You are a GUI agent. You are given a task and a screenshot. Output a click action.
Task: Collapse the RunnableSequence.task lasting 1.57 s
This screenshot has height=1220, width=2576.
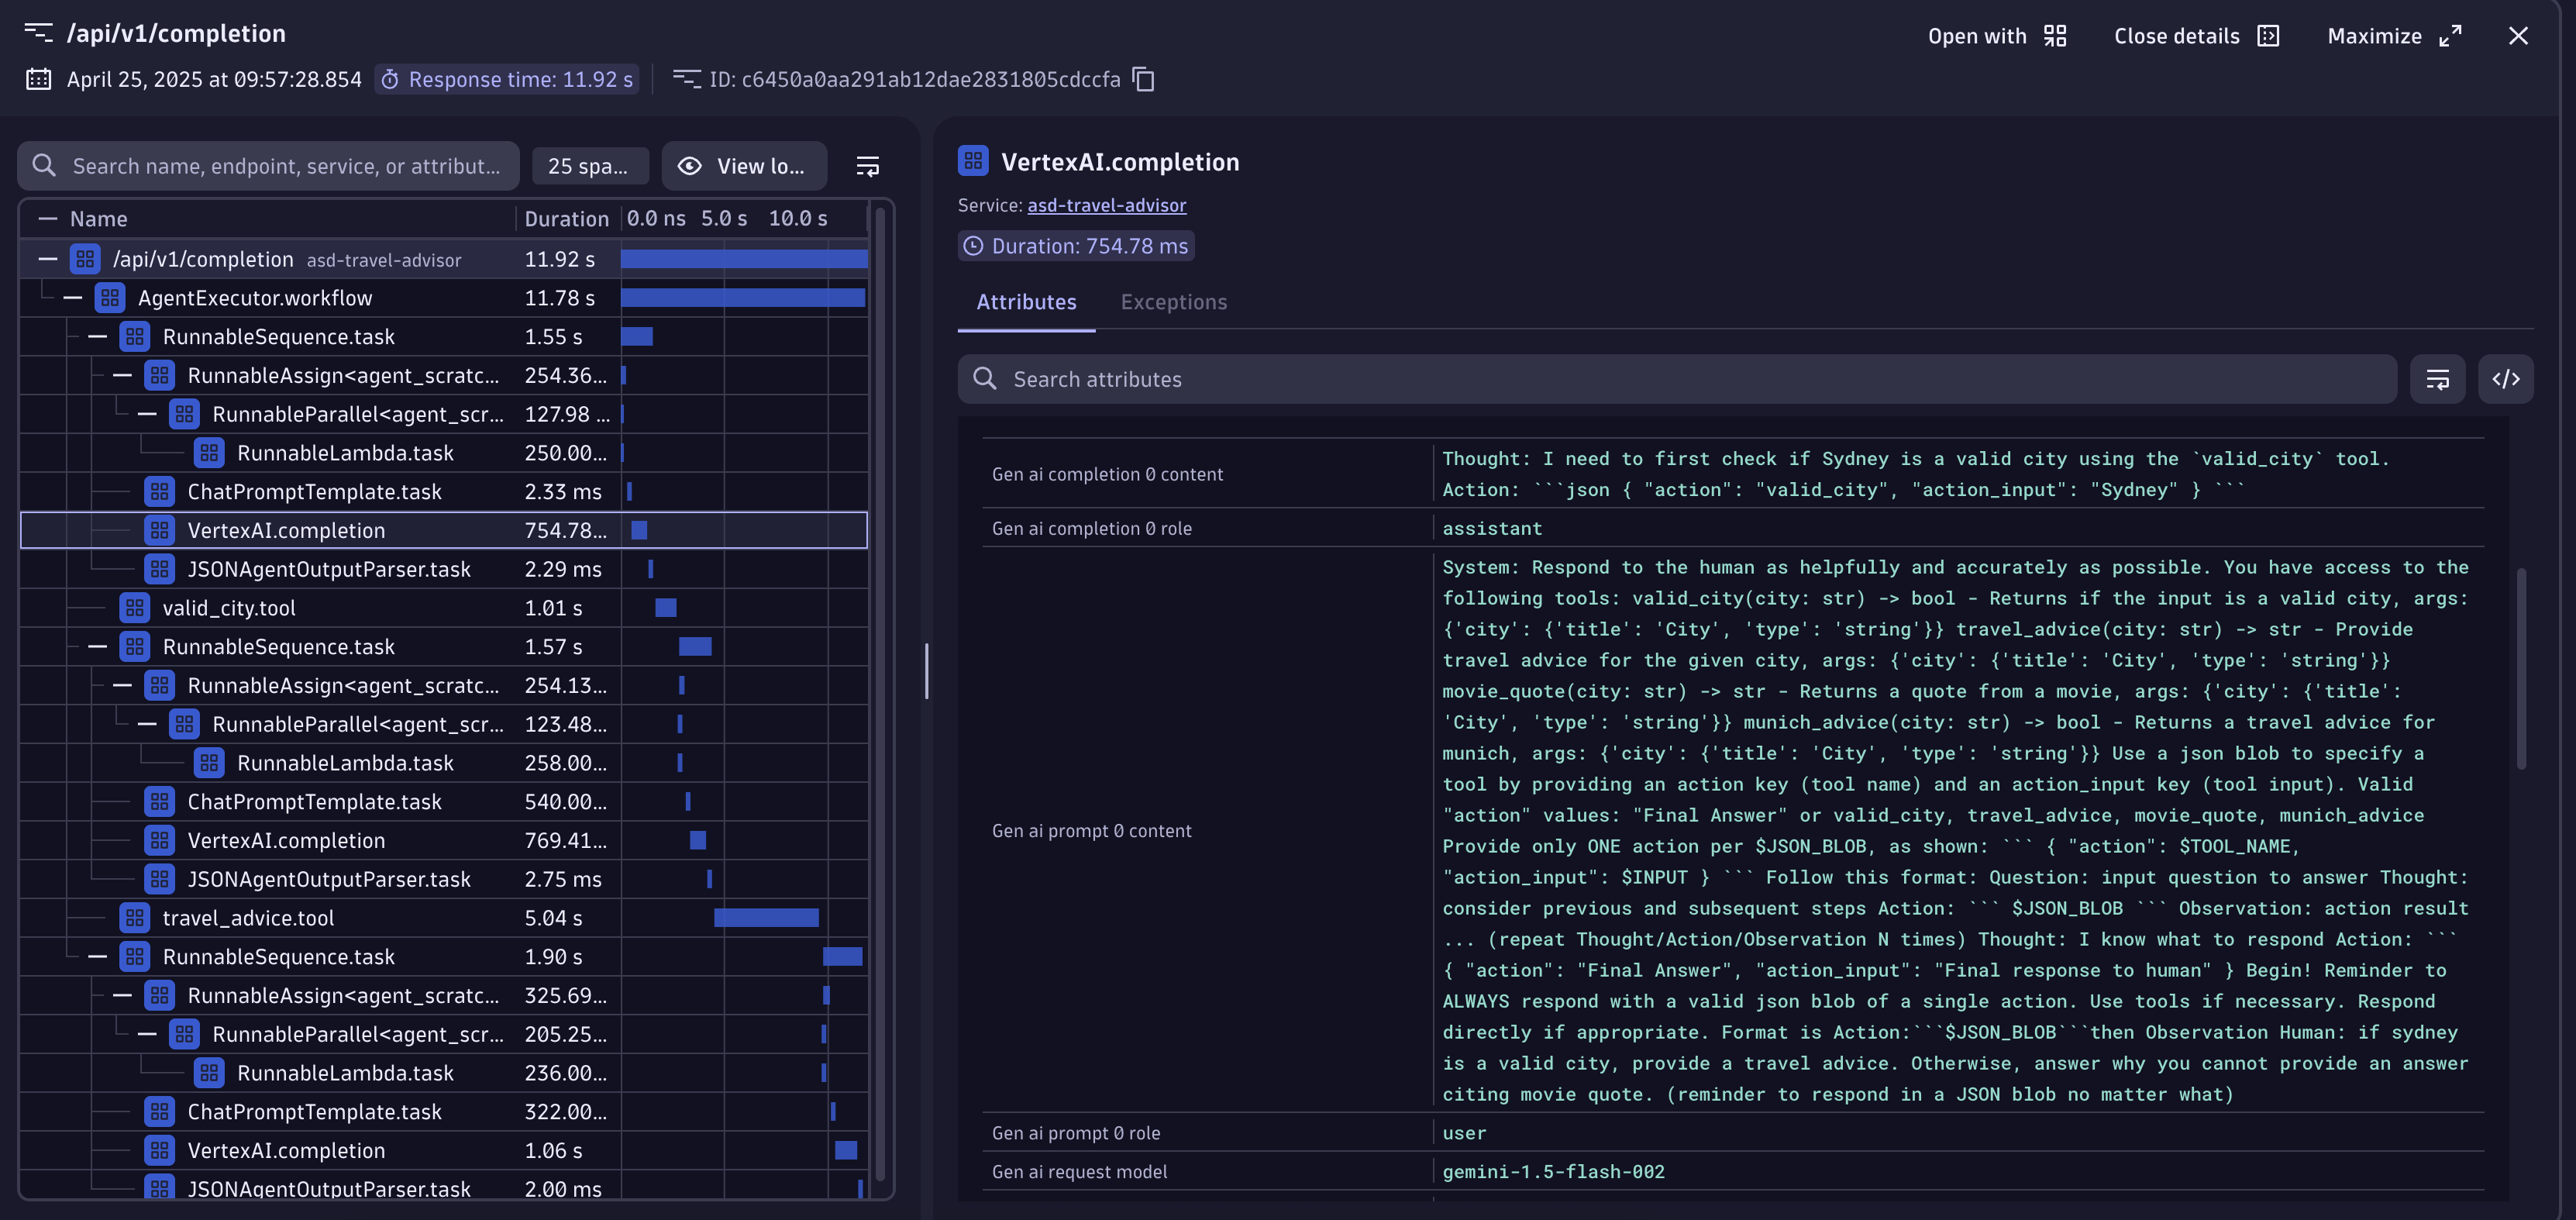coord(97,647)
